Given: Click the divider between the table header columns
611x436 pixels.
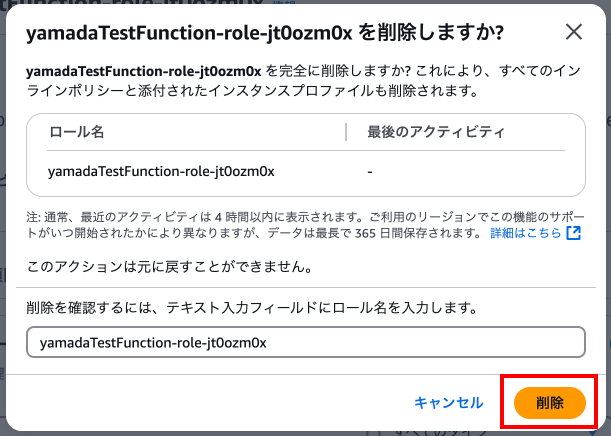Looking at the screenshot, I should coord(345,131).
